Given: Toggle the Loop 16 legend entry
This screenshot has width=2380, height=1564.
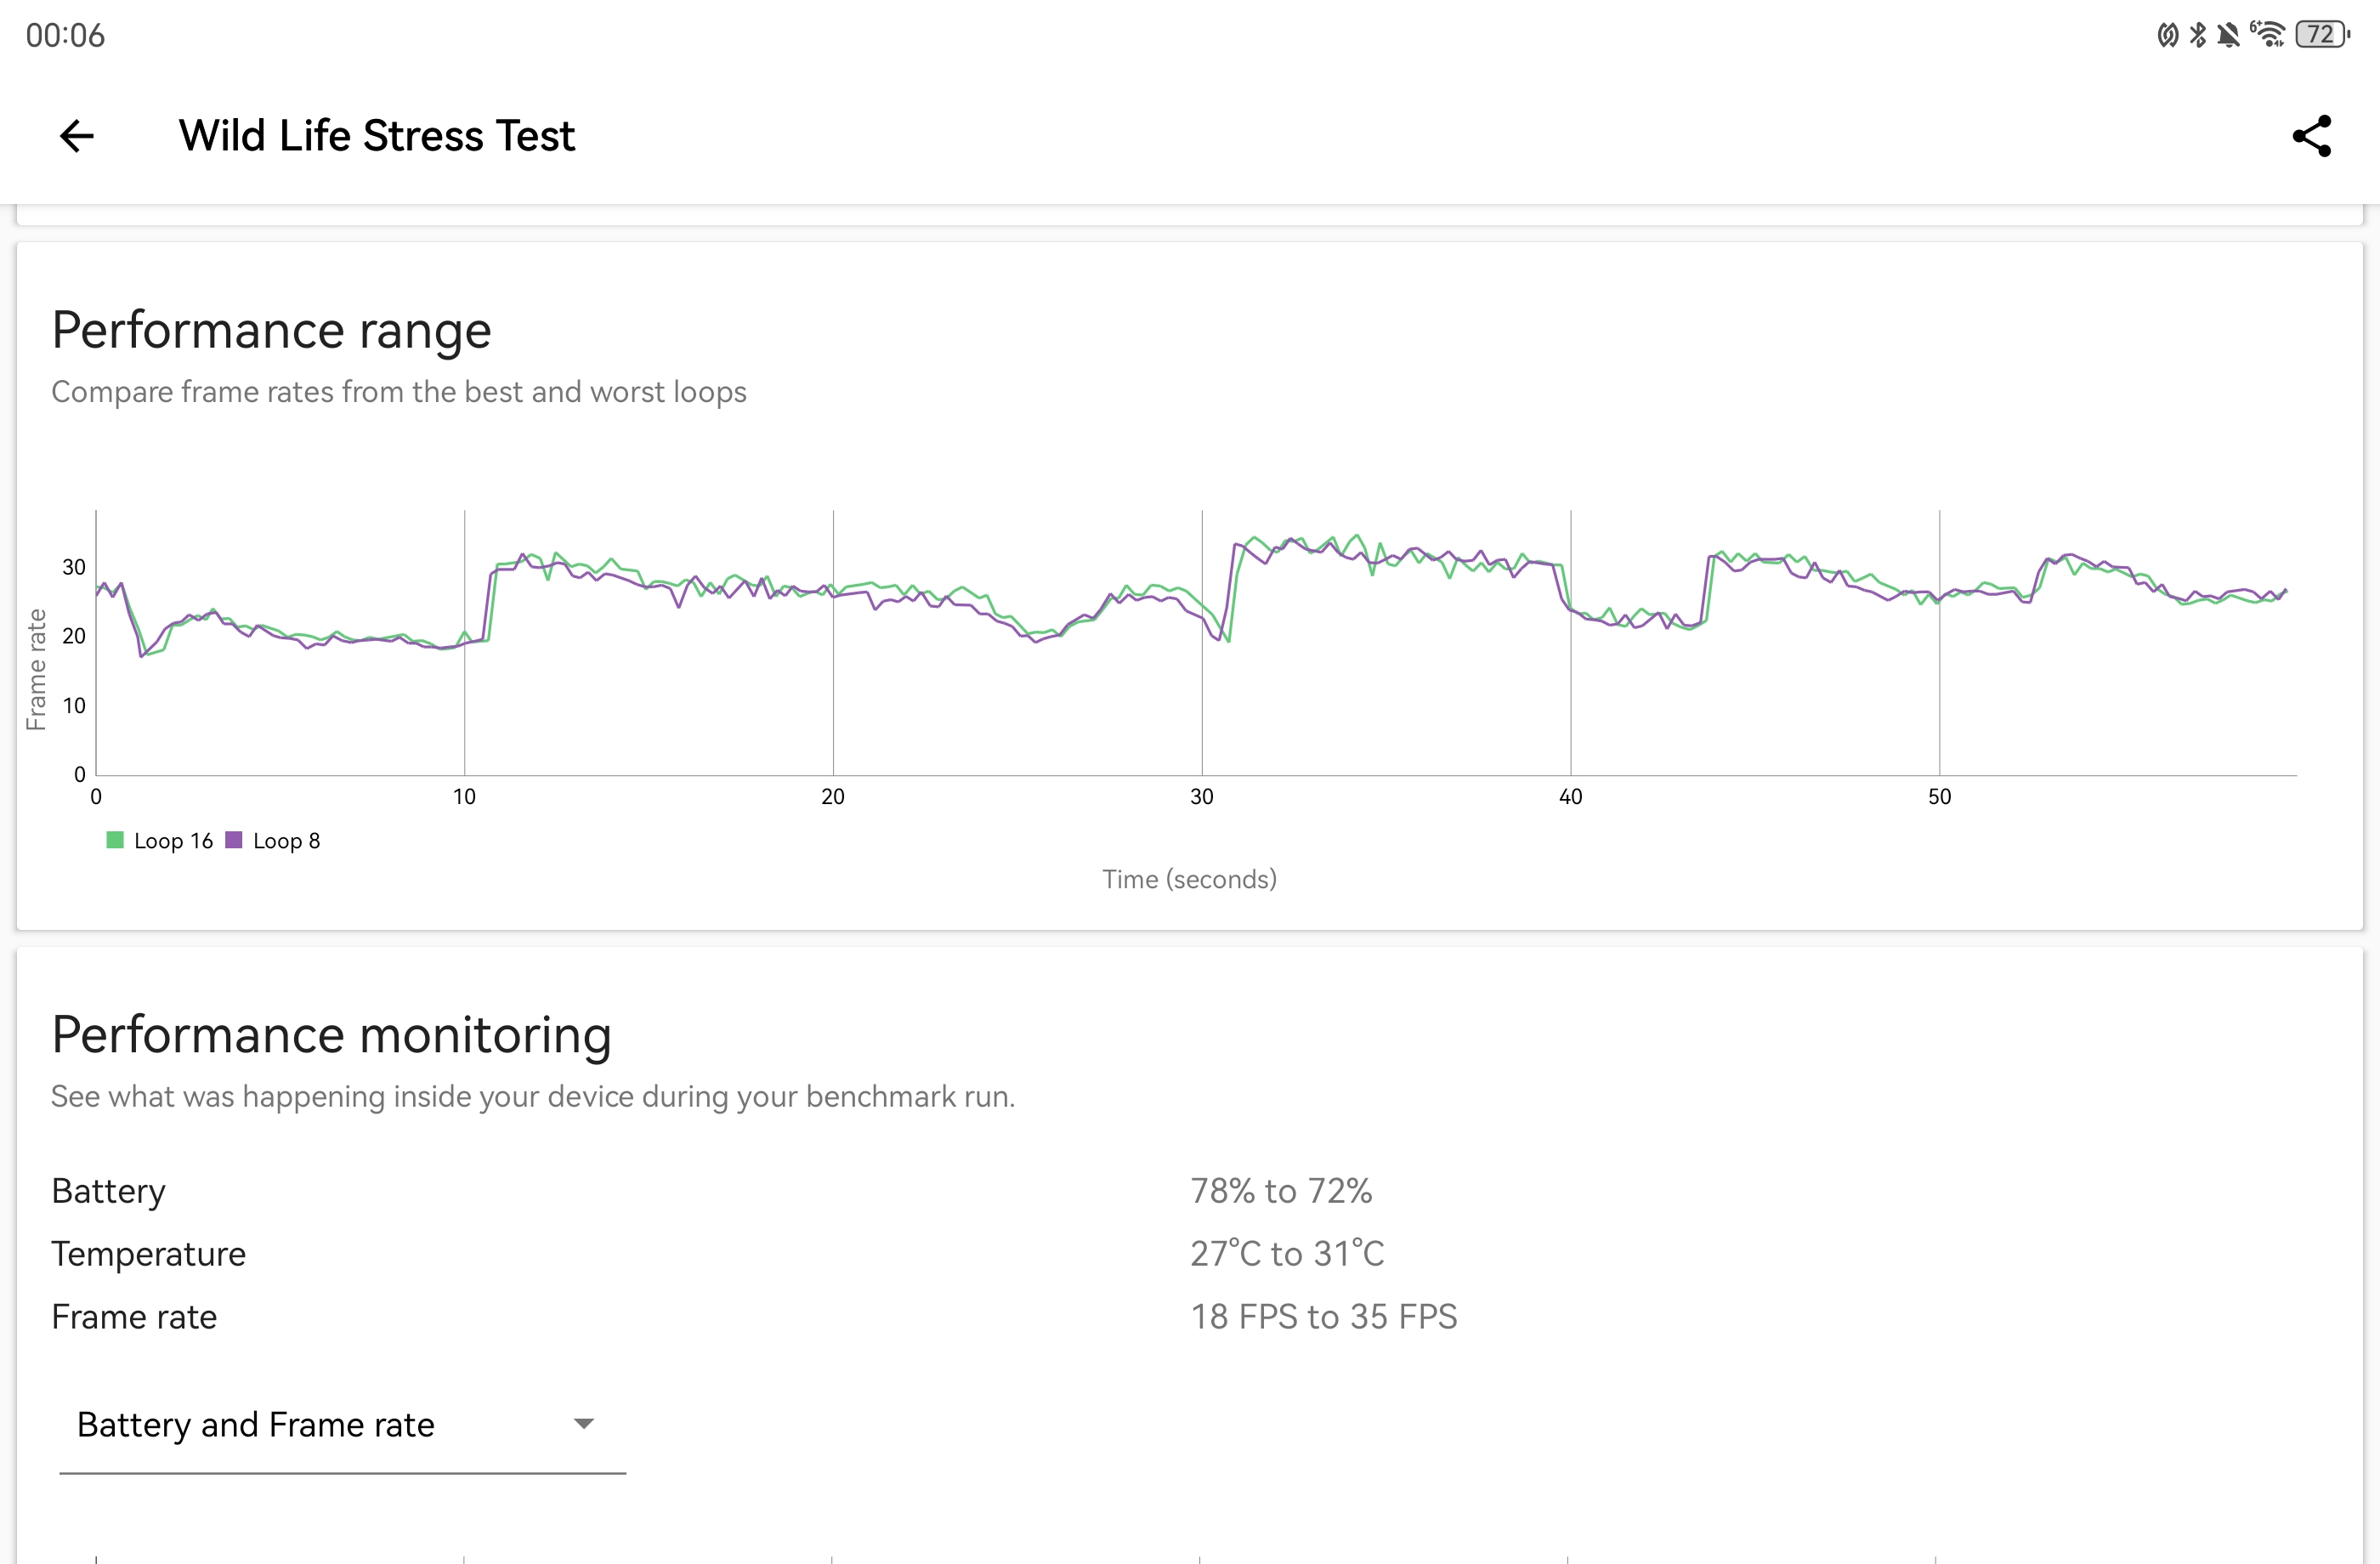Looking at the screenshot, I should 173,841.
